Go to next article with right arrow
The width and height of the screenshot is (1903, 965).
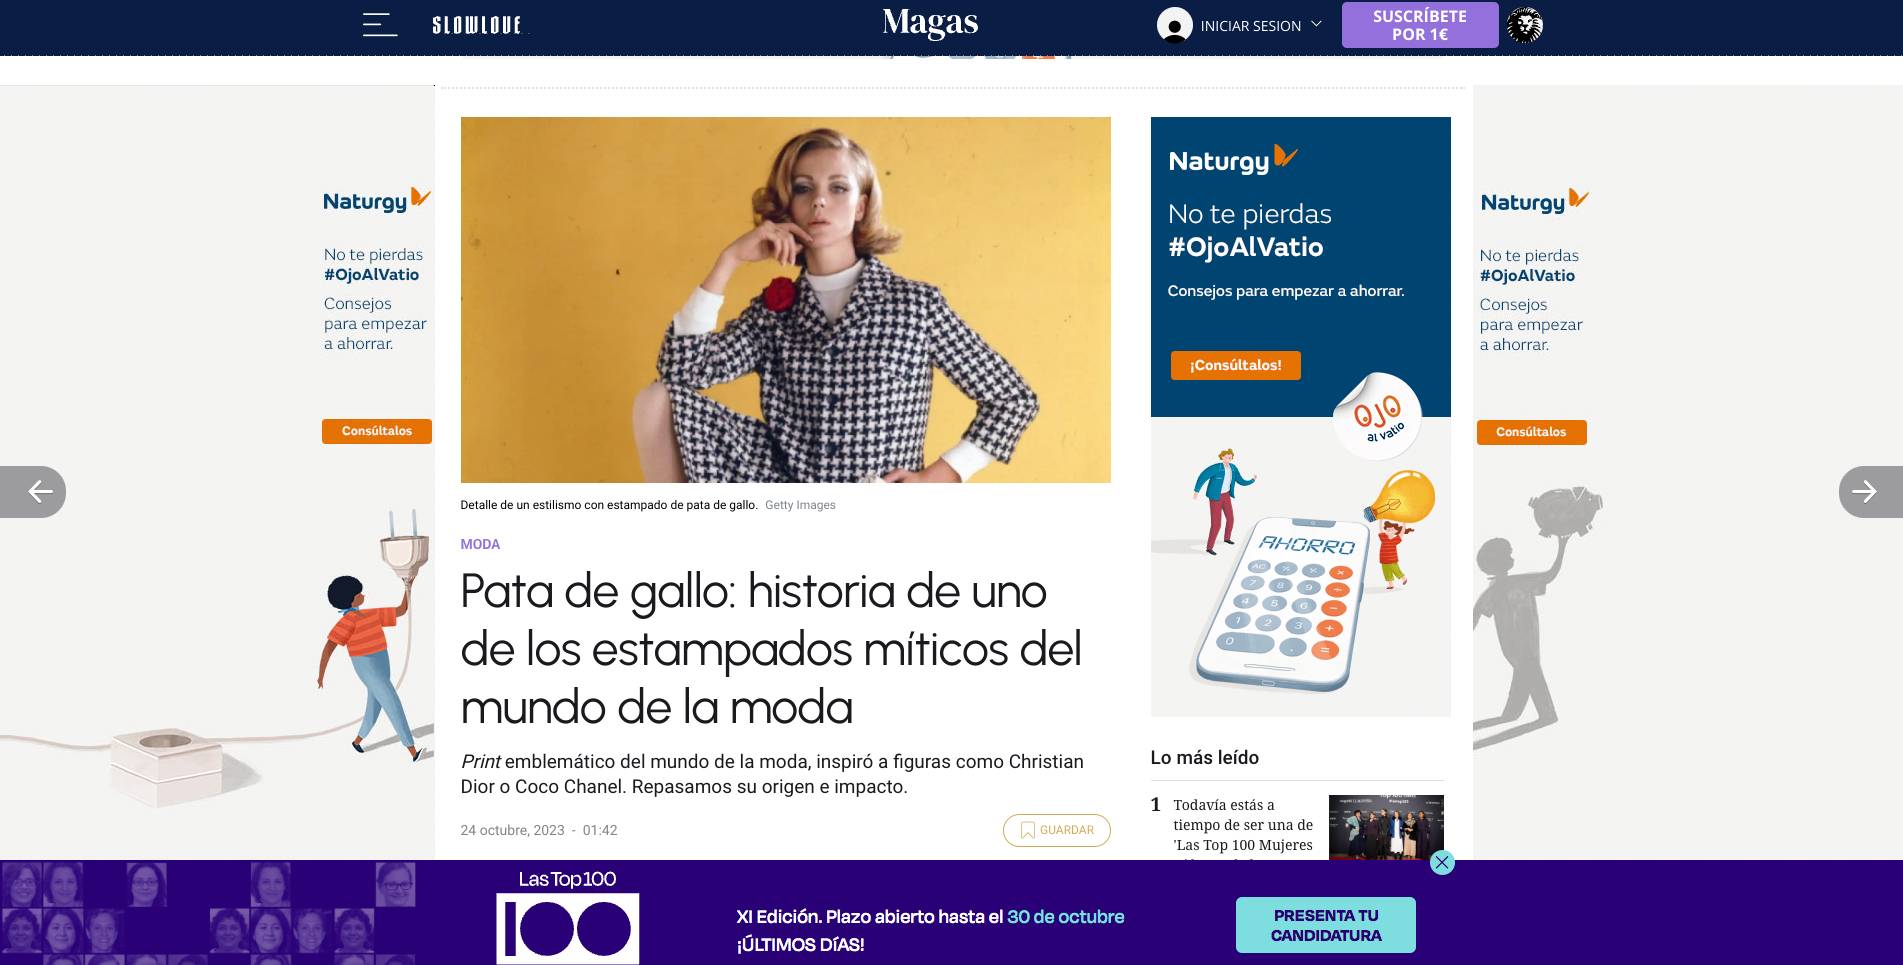(1870, 491)
